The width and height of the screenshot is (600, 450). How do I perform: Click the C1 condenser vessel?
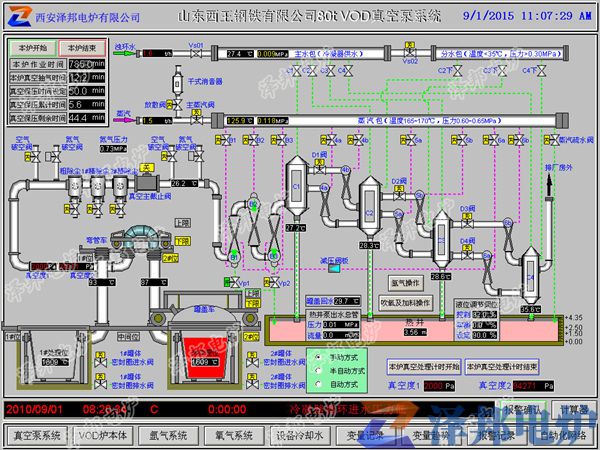click(x=296, y=190)
